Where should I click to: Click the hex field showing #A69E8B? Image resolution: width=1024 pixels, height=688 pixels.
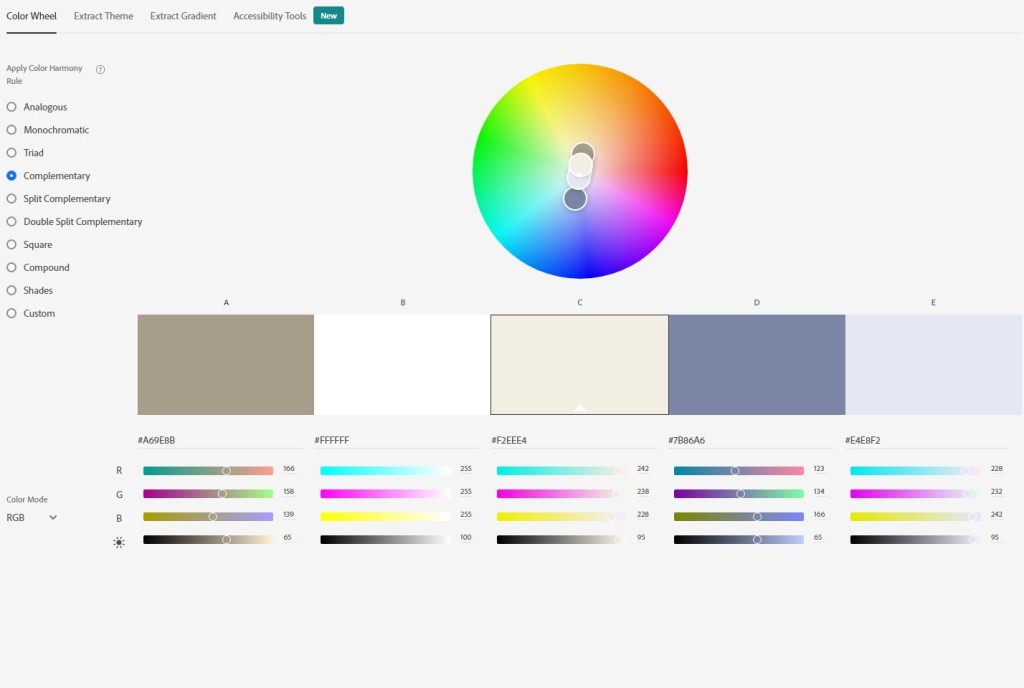pos(219,440)
